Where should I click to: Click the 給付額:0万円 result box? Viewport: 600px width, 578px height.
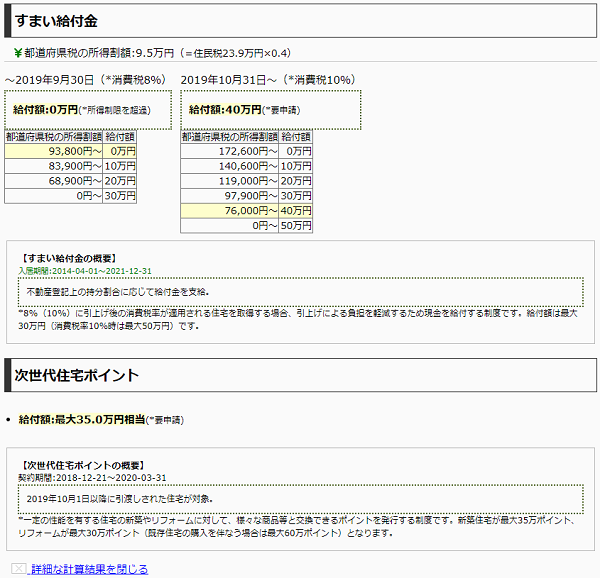88,110
